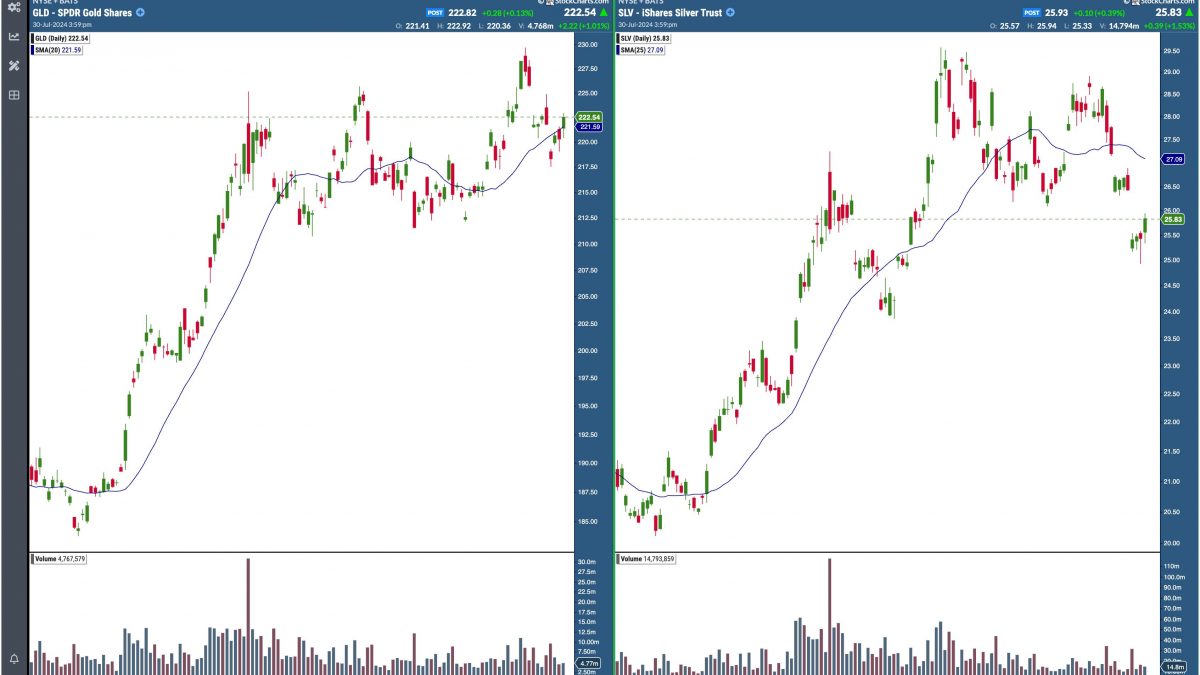This screenshot has height=675, width=1200.
Task: Click the 27.09 SMA tag on SLV axis
Action: tap(1175, 158)
